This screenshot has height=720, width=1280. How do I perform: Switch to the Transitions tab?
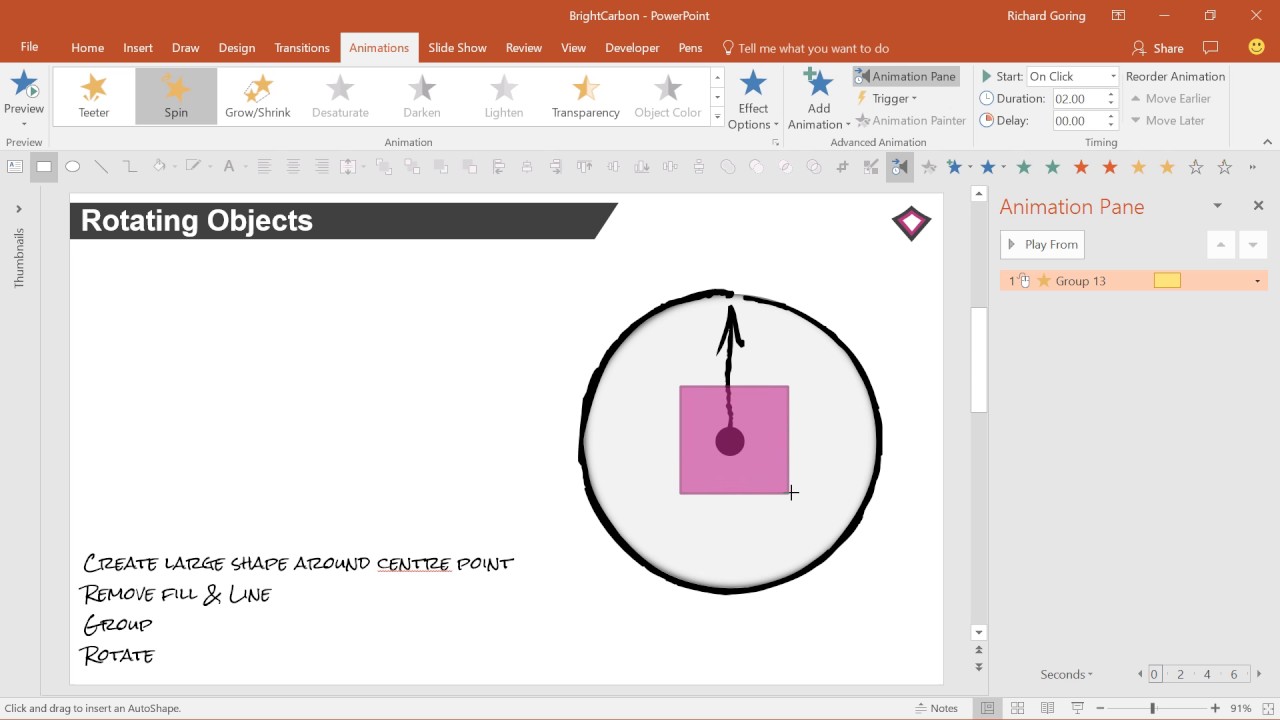tap(302, 47)
